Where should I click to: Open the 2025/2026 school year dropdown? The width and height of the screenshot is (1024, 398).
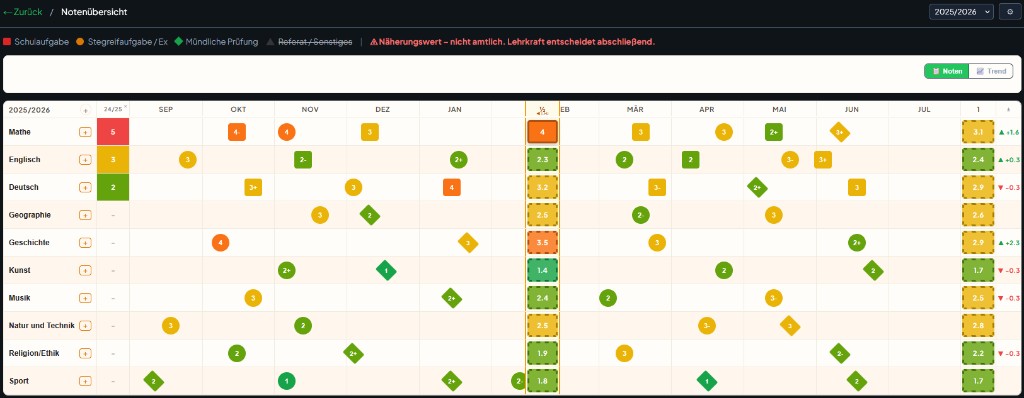961,12
